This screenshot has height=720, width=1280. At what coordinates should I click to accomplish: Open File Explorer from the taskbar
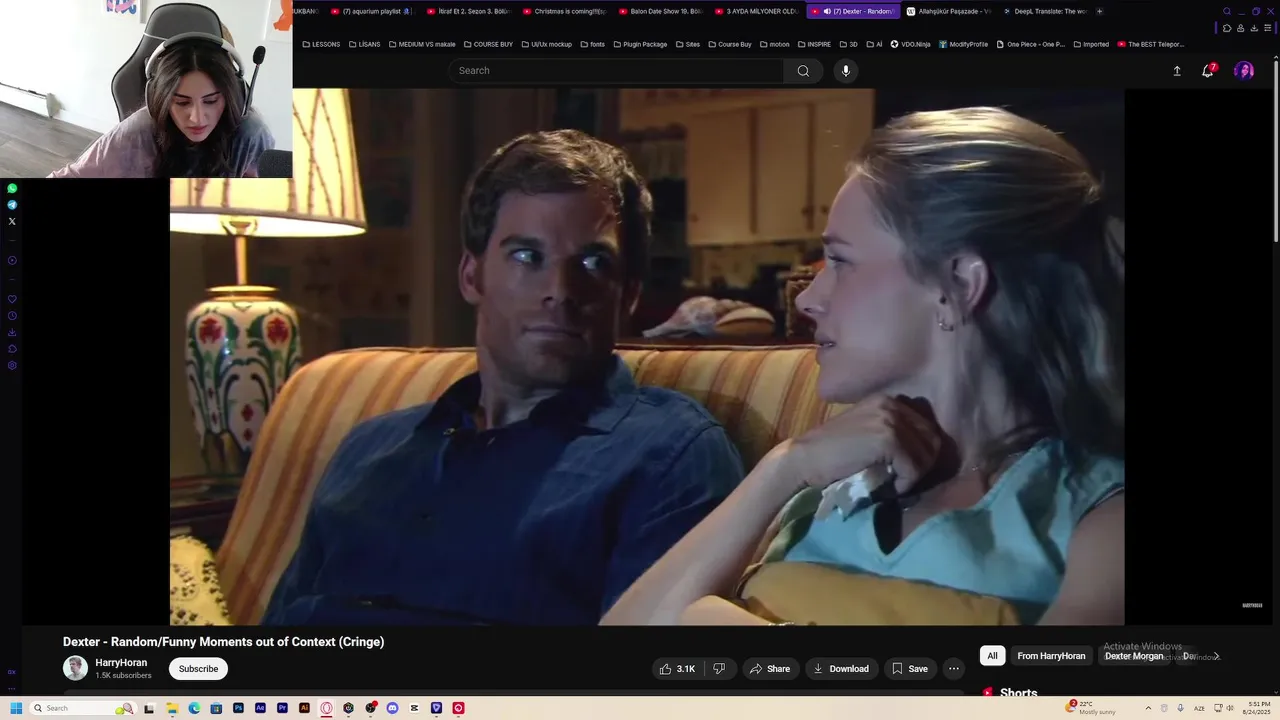click(172, 708)
